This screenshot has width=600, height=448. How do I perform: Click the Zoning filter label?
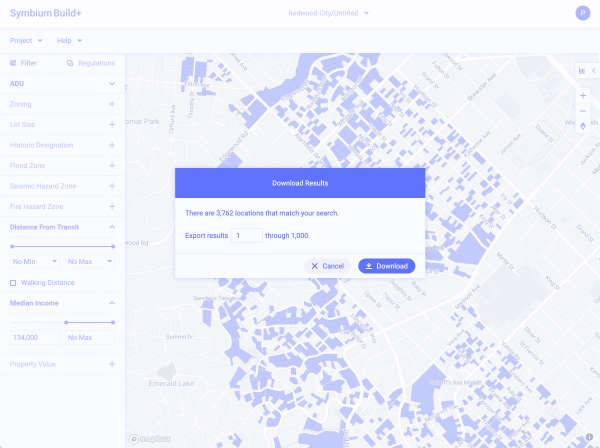click(21, 104)
